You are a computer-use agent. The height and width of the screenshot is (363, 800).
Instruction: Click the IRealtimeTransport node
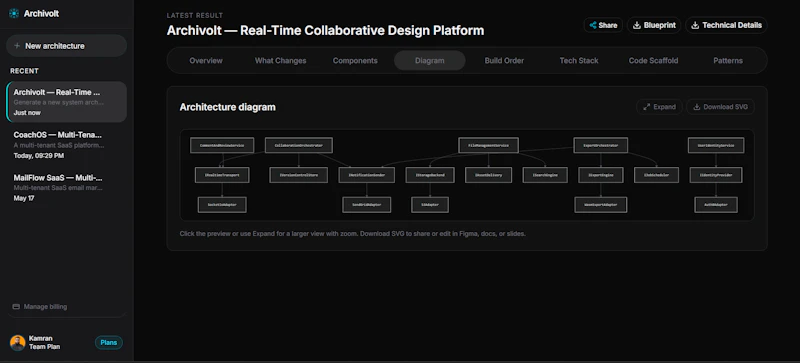click(222, 175)
